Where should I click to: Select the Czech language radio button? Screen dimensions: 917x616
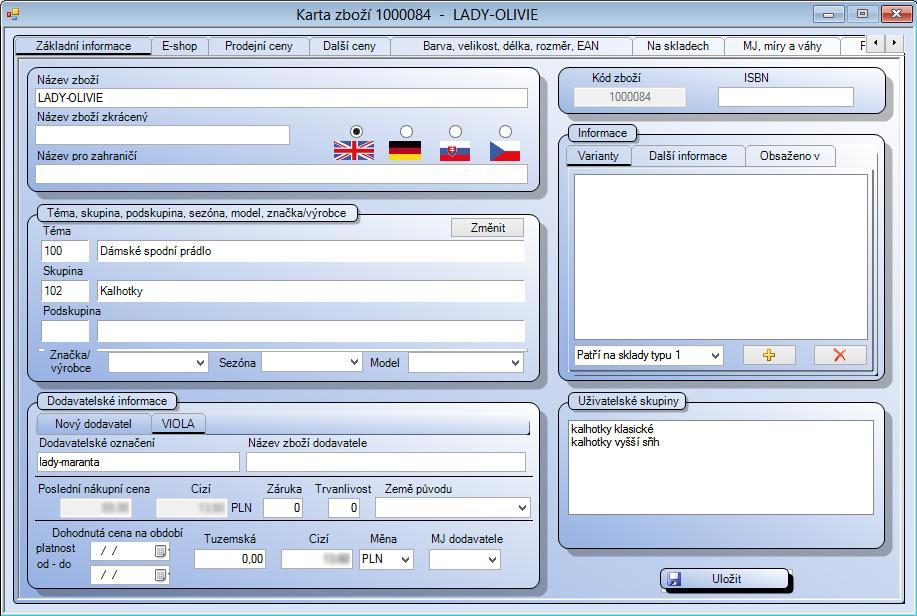pyautogui.click(x=505, y=131)
